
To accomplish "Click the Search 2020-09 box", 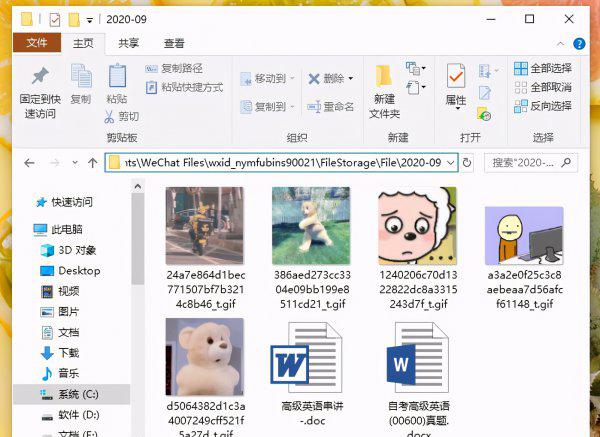I will (x=531, y=163).
